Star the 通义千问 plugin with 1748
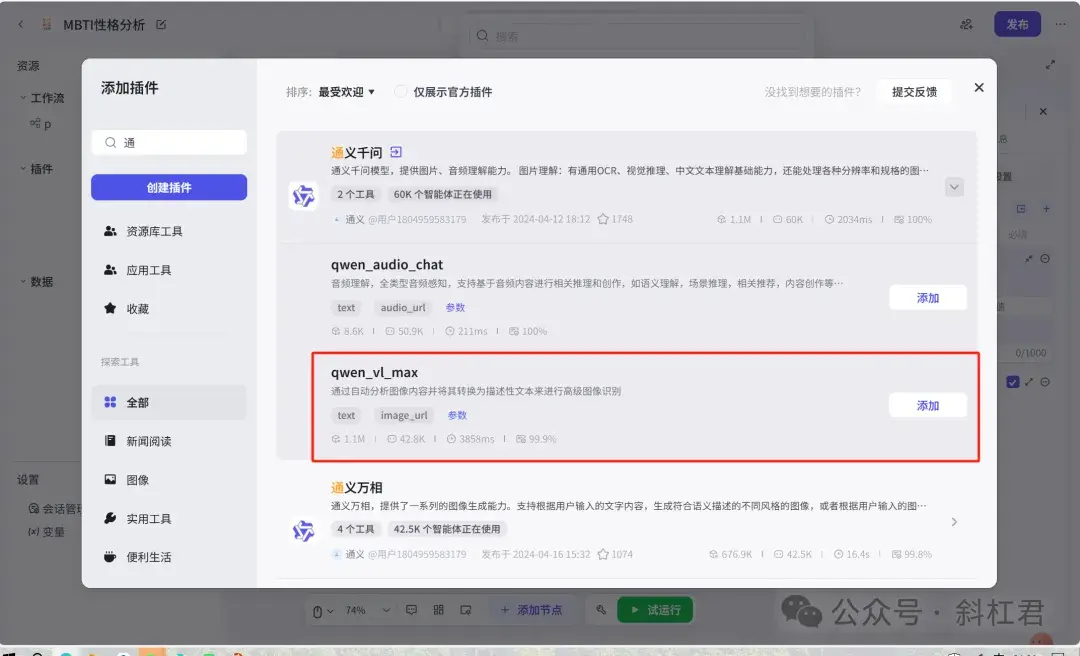The width and height of the screenshot is (1080, 656). [x=603, y=219]
